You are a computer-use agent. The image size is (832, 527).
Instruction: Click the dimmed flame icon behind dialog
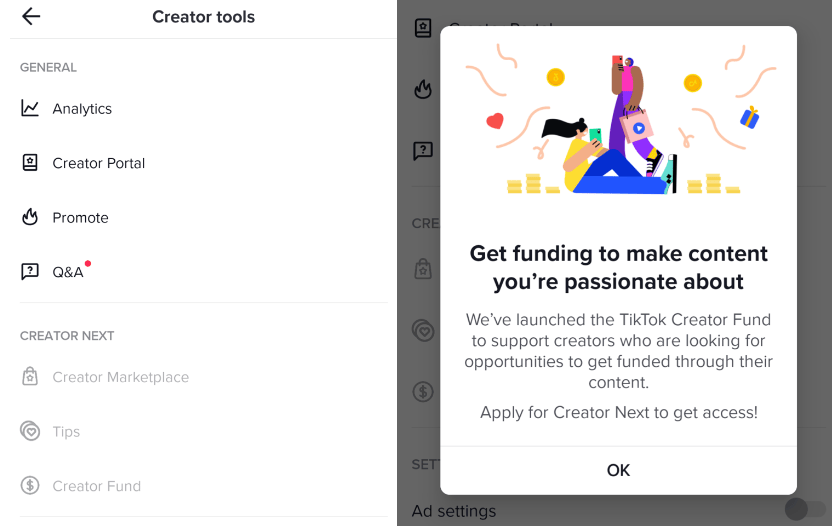tap(423, 90)
